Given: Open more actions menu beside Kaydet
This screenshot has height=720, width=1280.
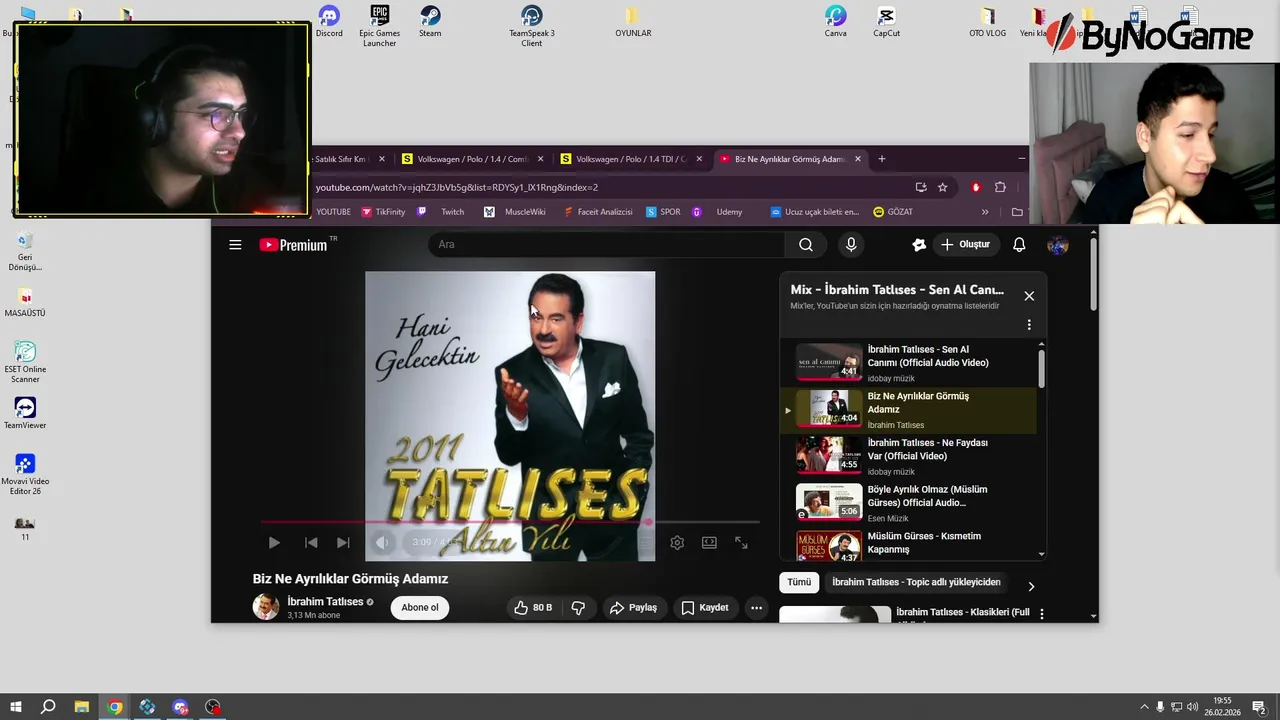Looking at the screenshot, I should pyautogui.click(x=757, y=607).
